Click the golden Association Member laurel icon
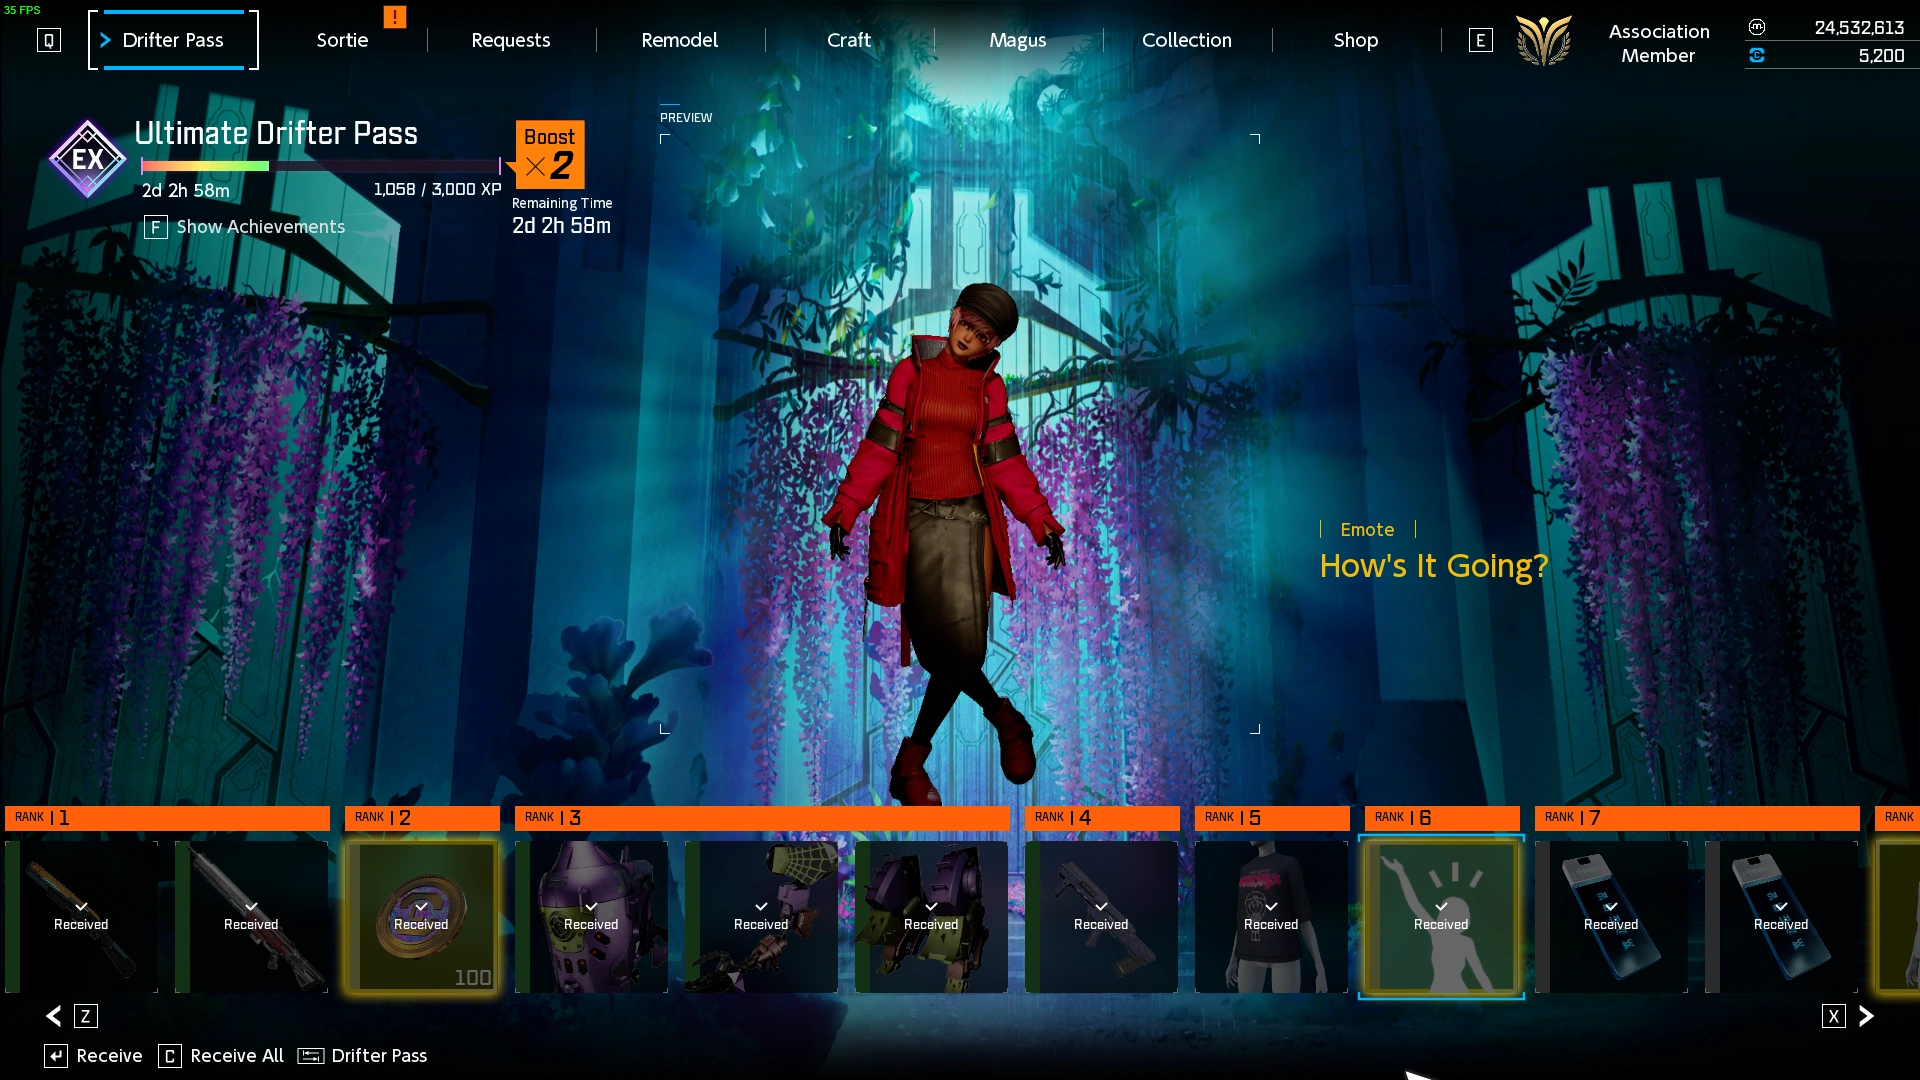Image resolution: width=1920 pixels, height=1080 pixels. [1543, 41]
